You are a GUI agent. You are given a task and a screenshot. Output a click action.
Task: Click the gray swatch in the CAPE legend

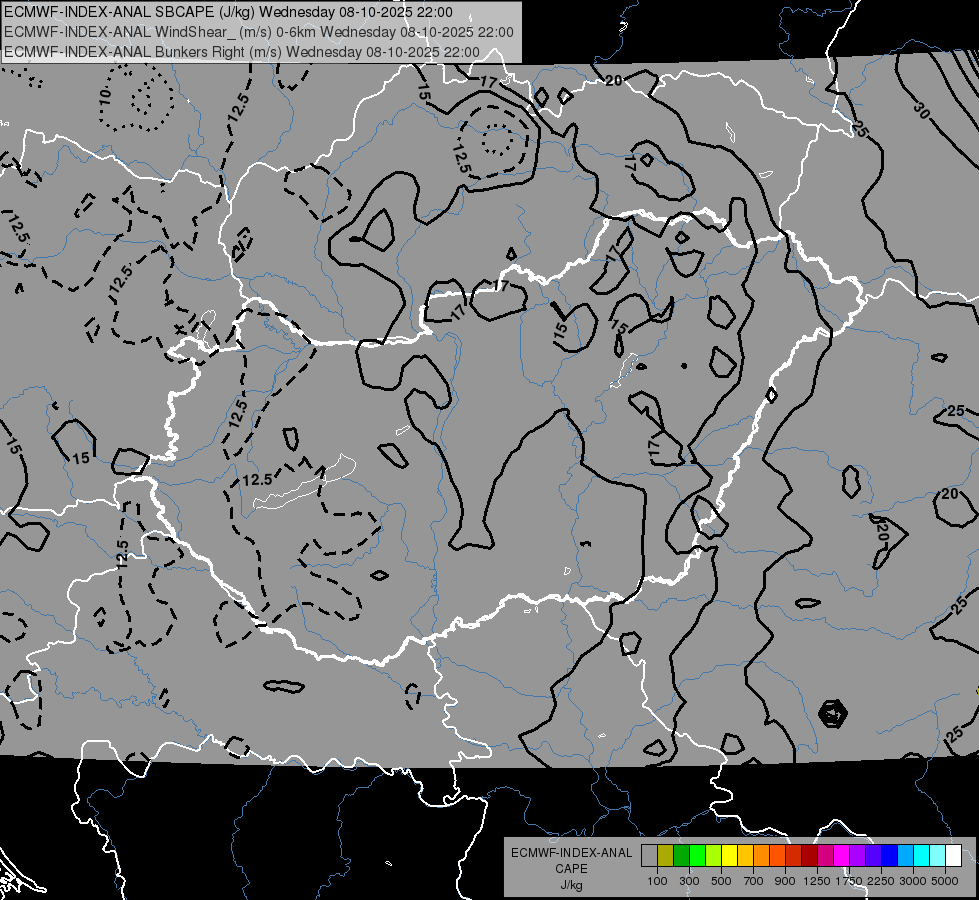pyautogui.click(x=649, y=855)
